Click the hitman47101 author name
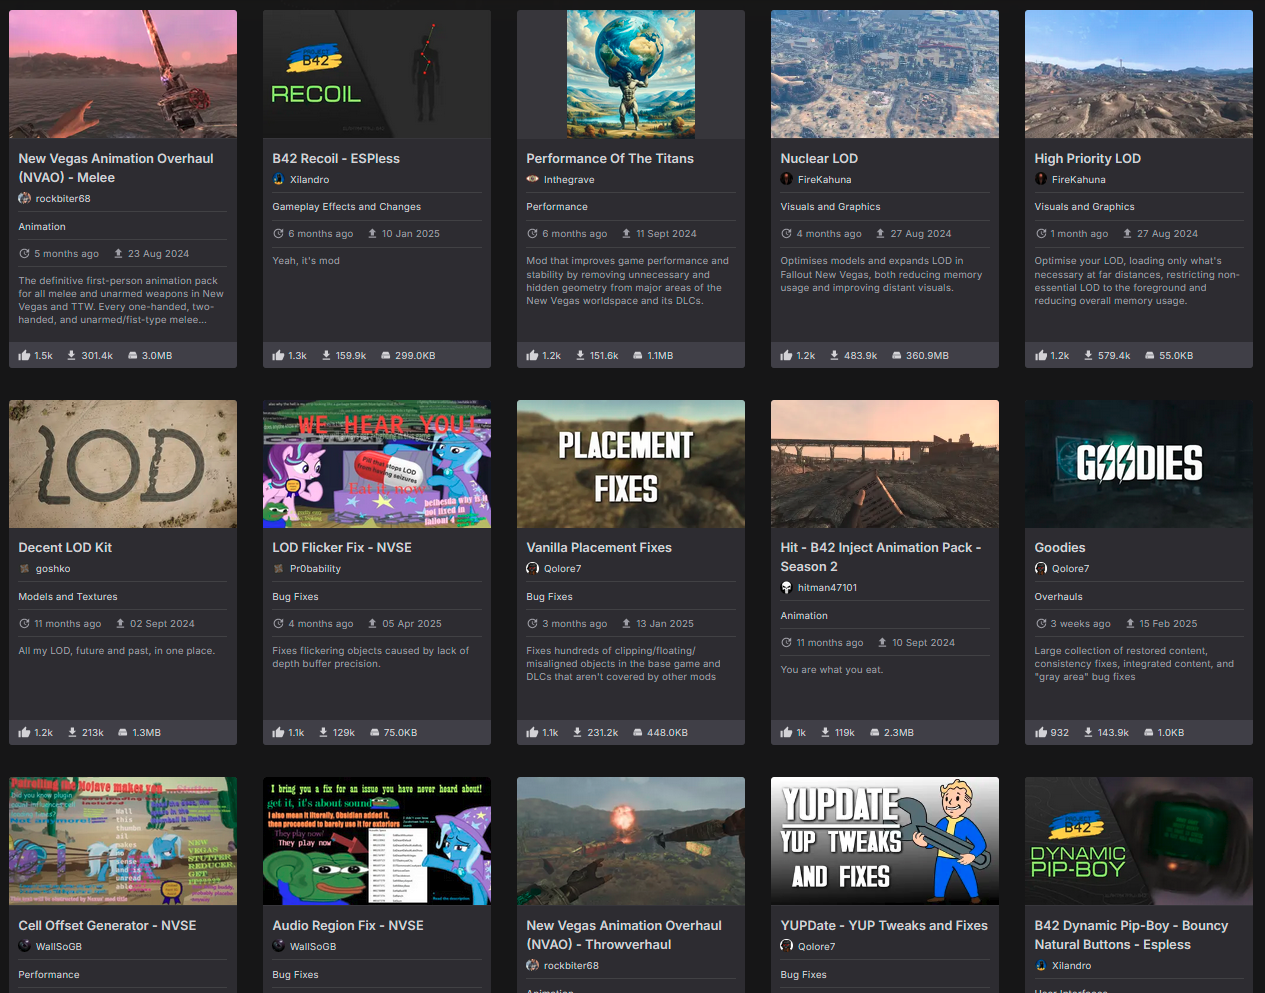Image resolution: width=1265 pixels, height=993 pixels. point(827,588)
